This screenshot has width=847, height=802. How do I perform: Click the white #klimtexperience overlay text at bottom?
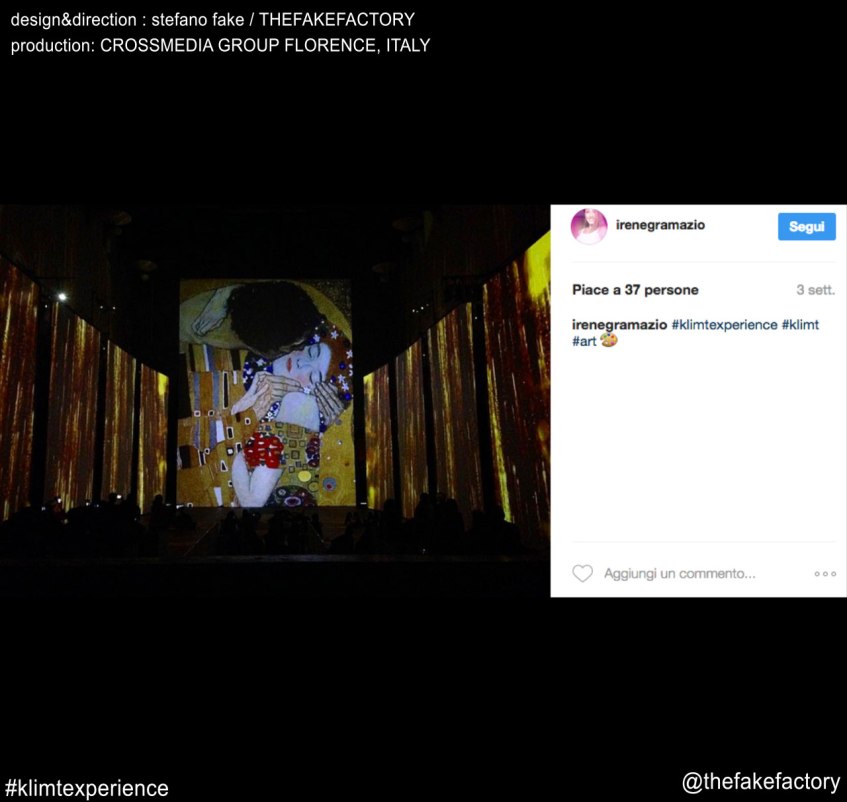click(x=87, y=788)
